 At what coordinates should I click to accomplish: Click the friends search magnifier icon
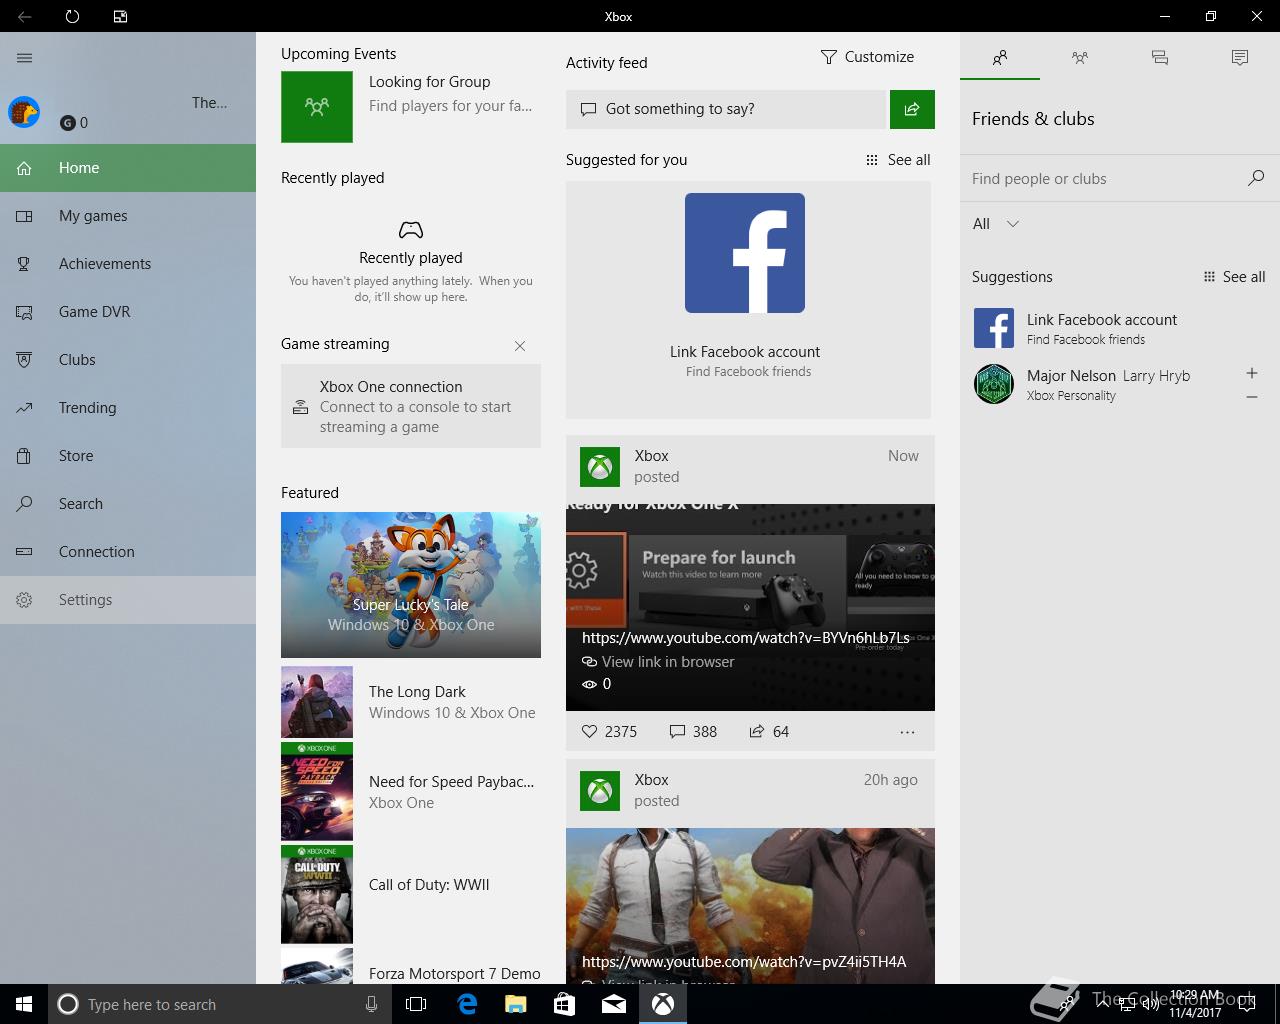[x=1256, y=178]
